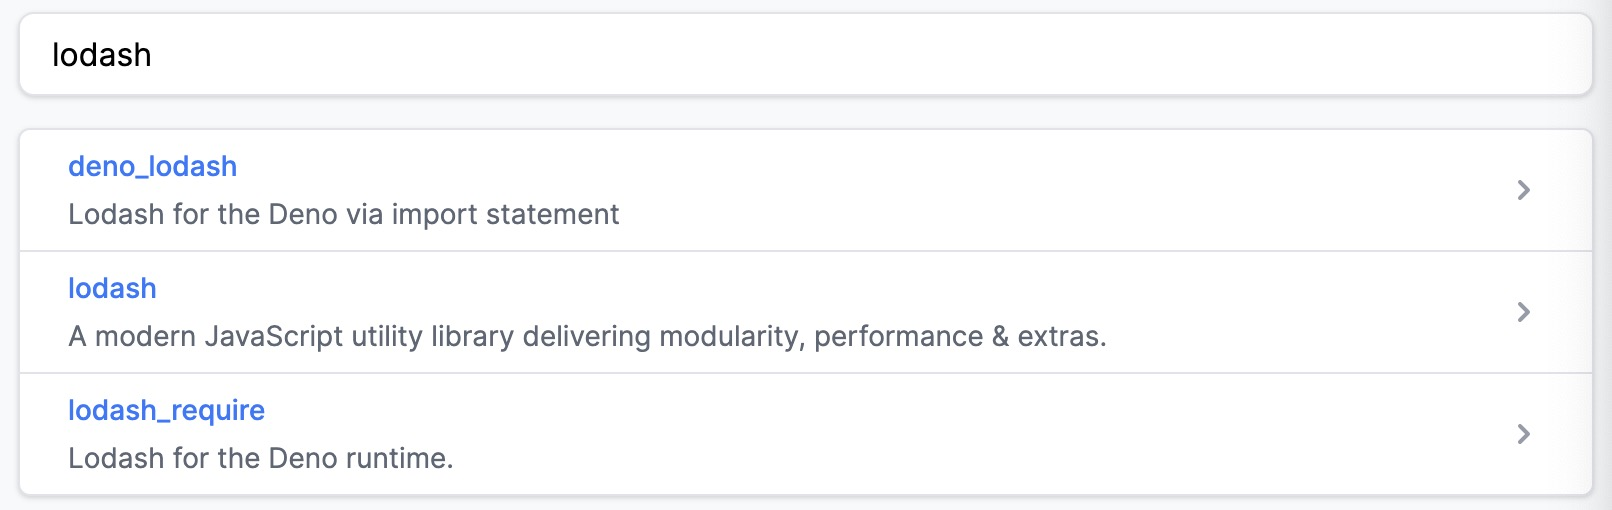The height and width of the screenshot is (510, 1612).
Task: Click the search field containing lodash
Action: pos(805,55)
